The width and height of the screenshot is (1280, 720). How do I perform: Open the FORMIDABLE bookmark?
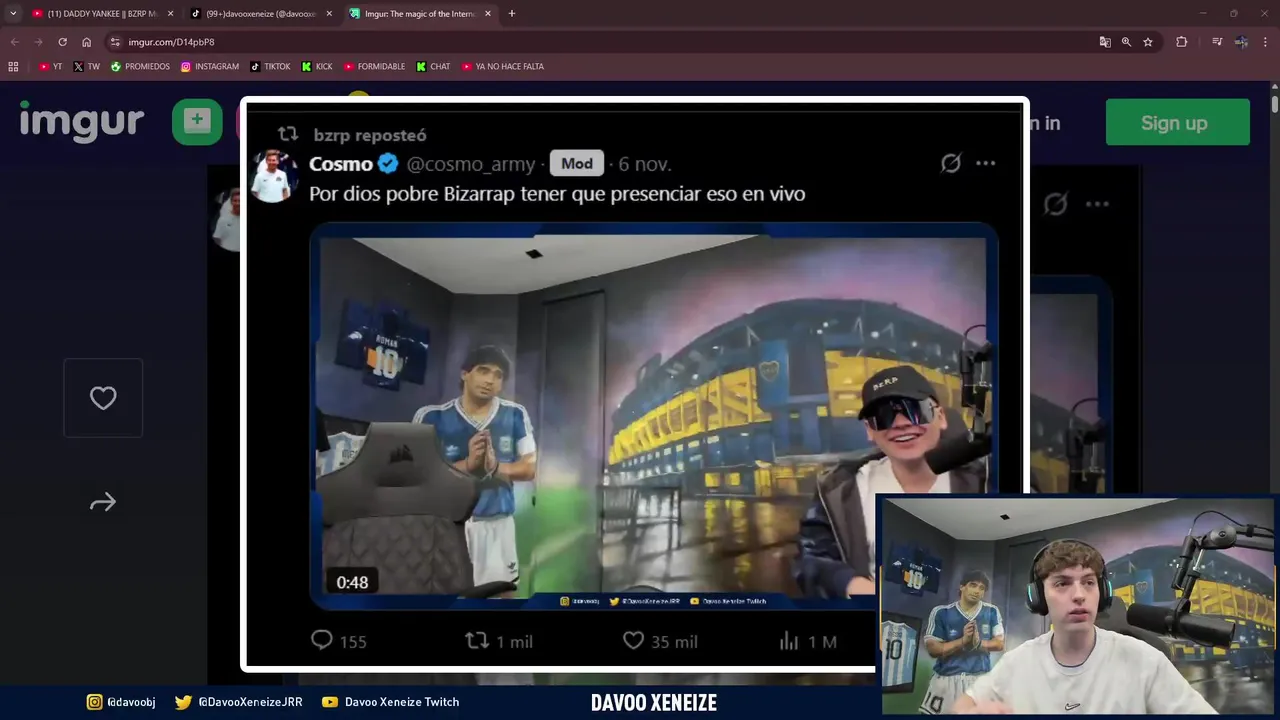(x=374, y=67)
